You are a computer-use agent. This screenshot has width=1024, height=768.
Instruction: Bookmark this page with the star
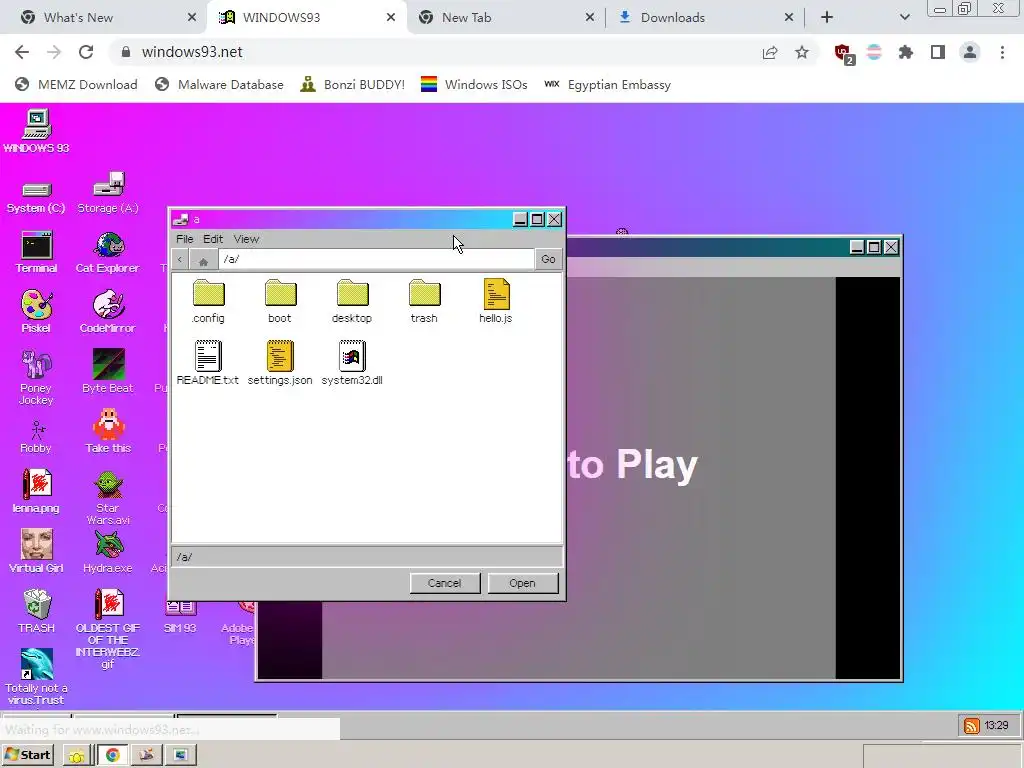(x=802, y=52)
